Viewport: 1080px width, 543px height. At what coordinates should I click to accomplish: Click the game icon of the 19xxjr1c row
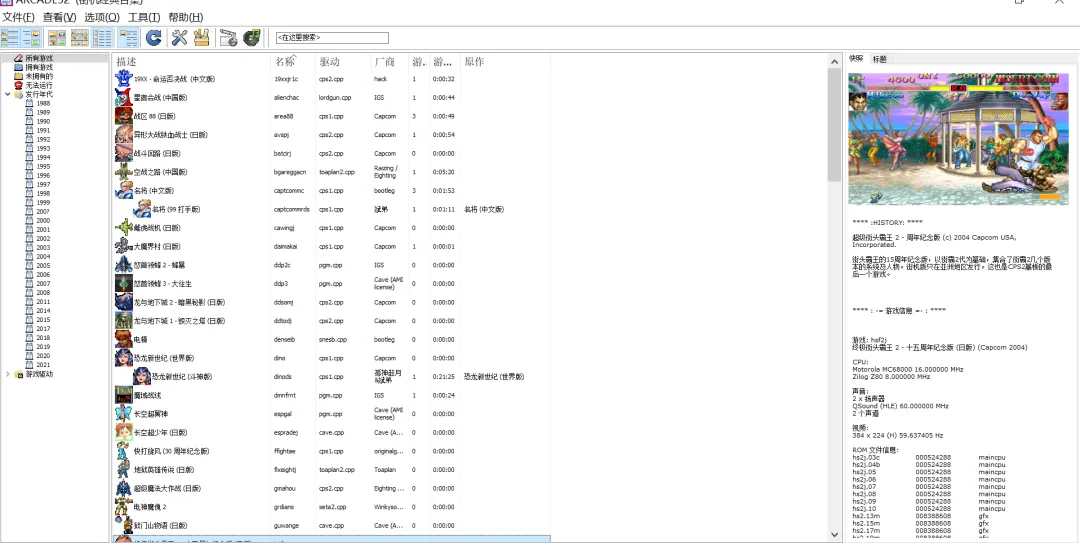coord(124,79)
